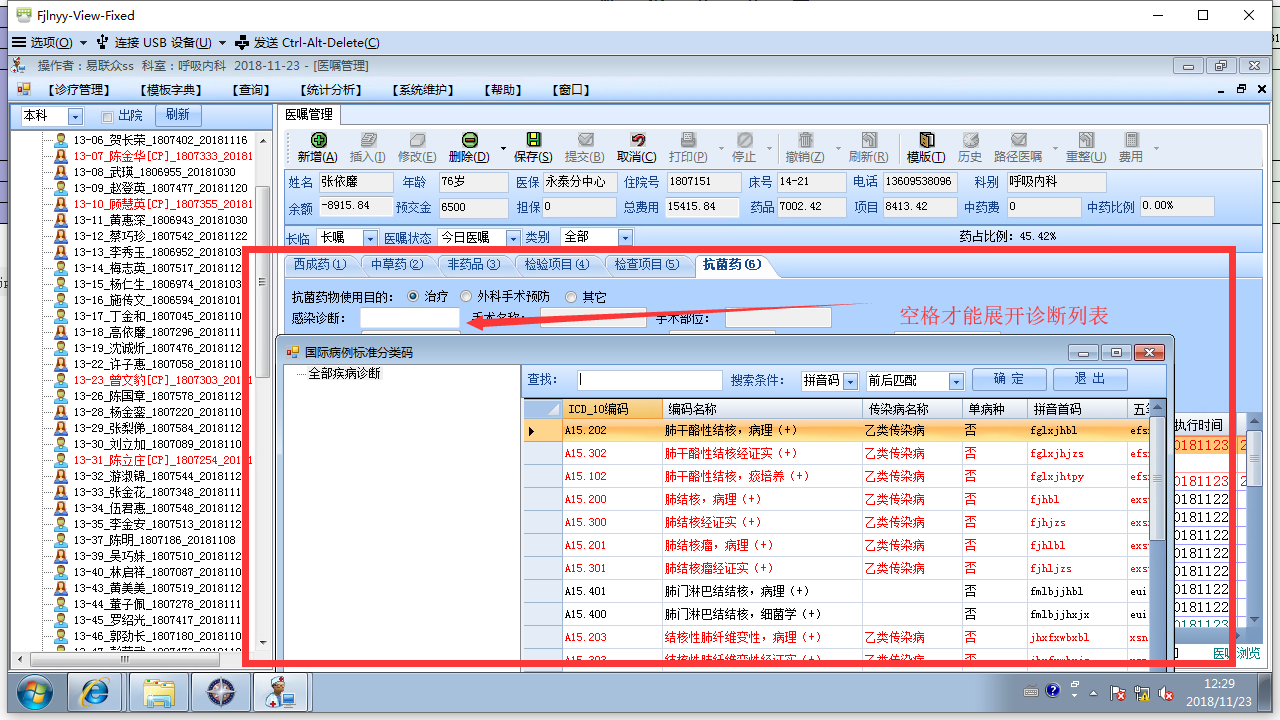Switch to the 检查项目 tab
Viewport: 1280px width, 720px height.
pyautogui.click(x=647, y=265)
